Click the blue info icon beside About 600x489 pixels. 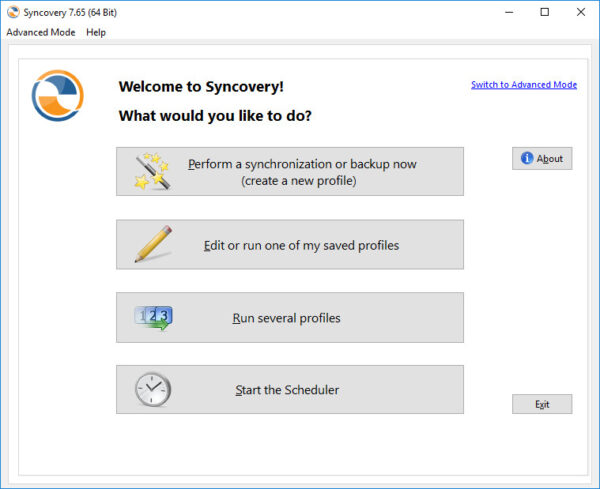tap(527, 158)
